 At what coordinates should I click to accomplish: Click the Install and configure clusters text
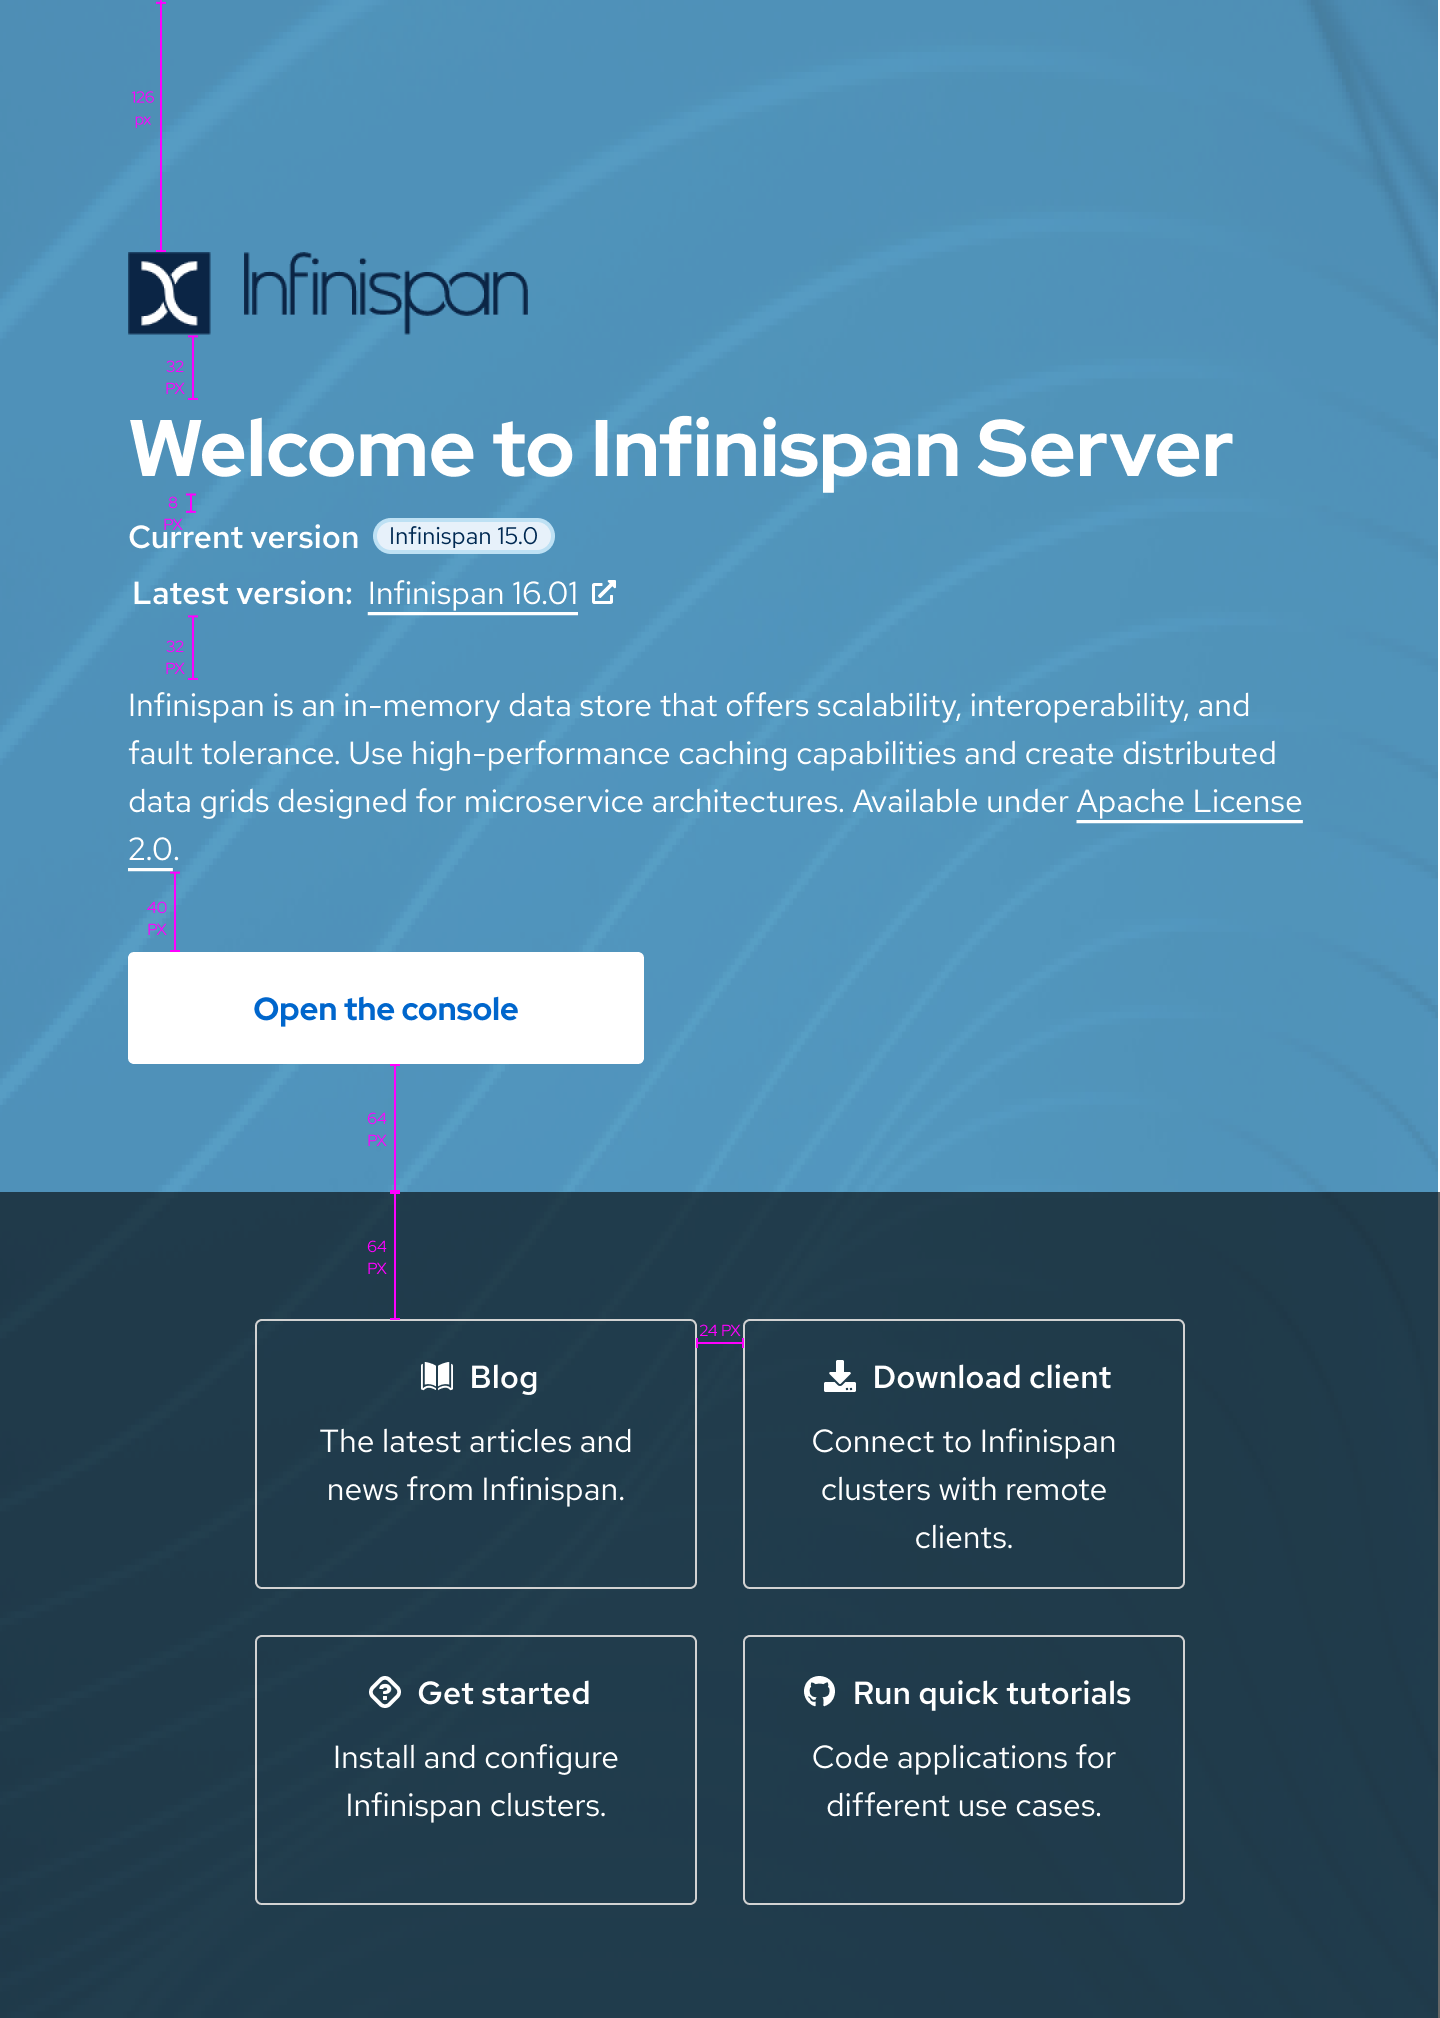pos(476,1781)
